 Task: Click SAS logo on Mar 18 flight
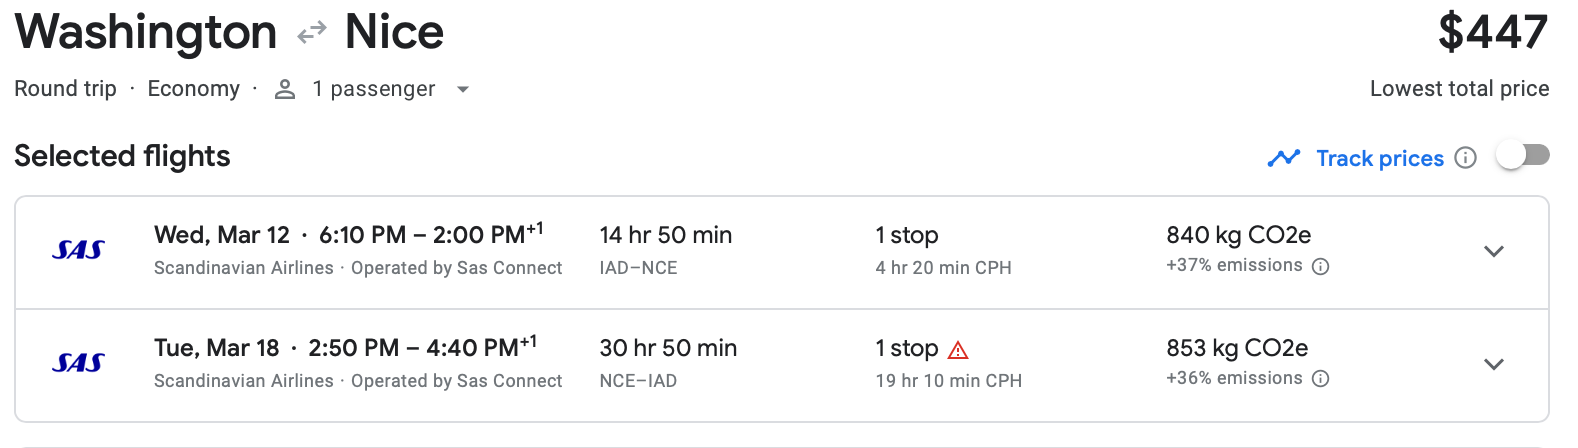tap(78, 363)
